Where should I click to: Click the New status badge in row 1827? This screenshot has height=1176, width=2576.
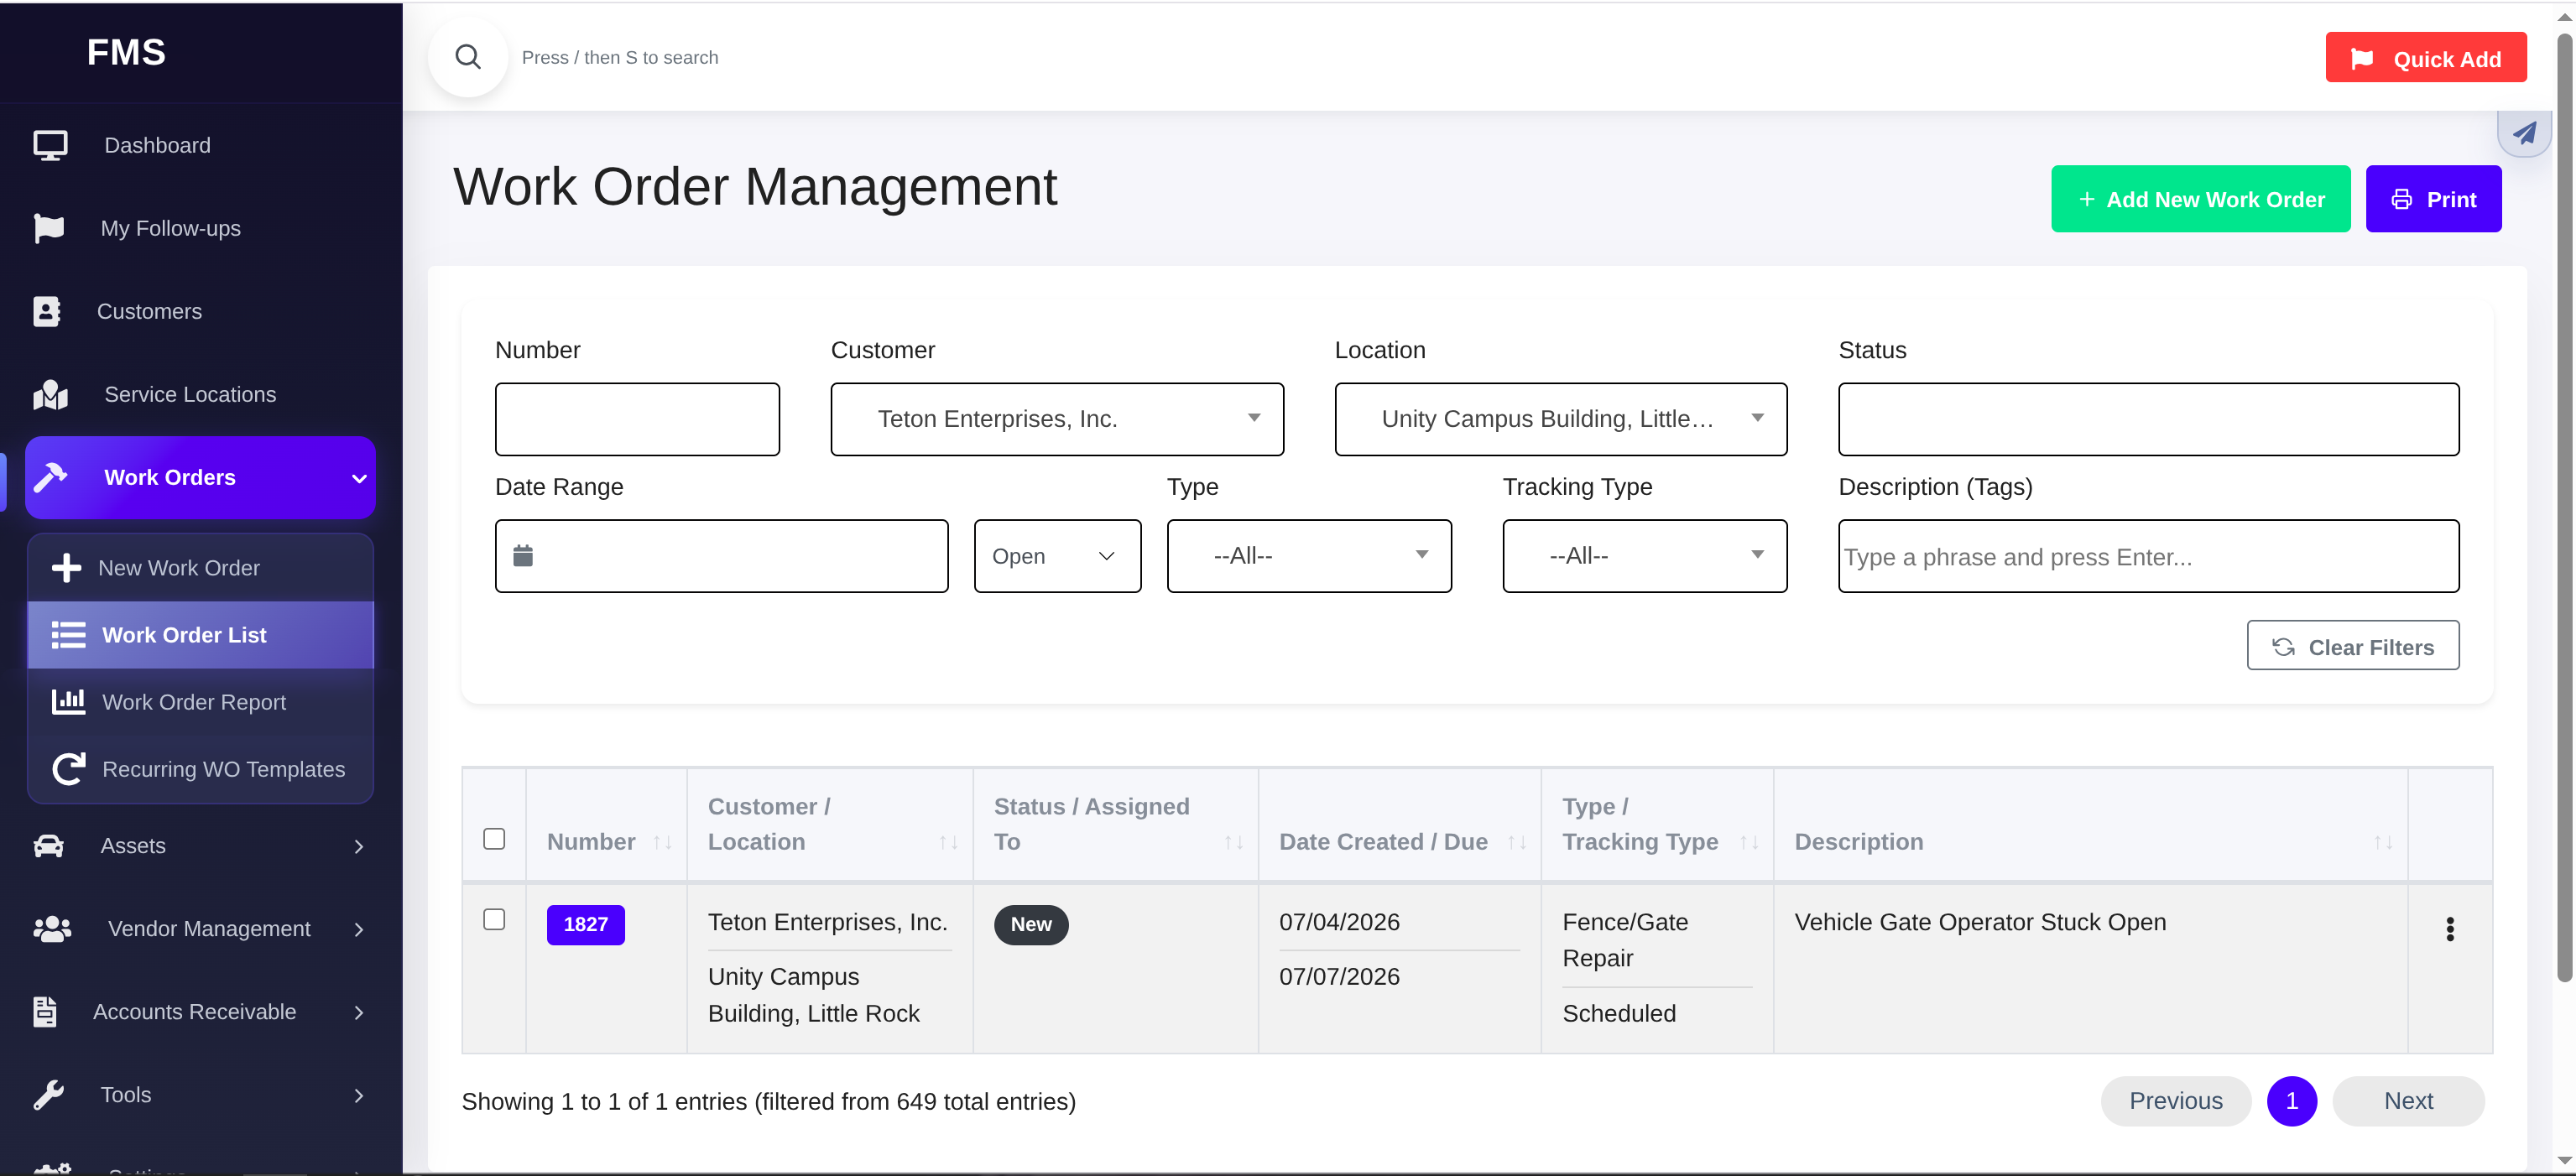click(x=1031, y=925)
